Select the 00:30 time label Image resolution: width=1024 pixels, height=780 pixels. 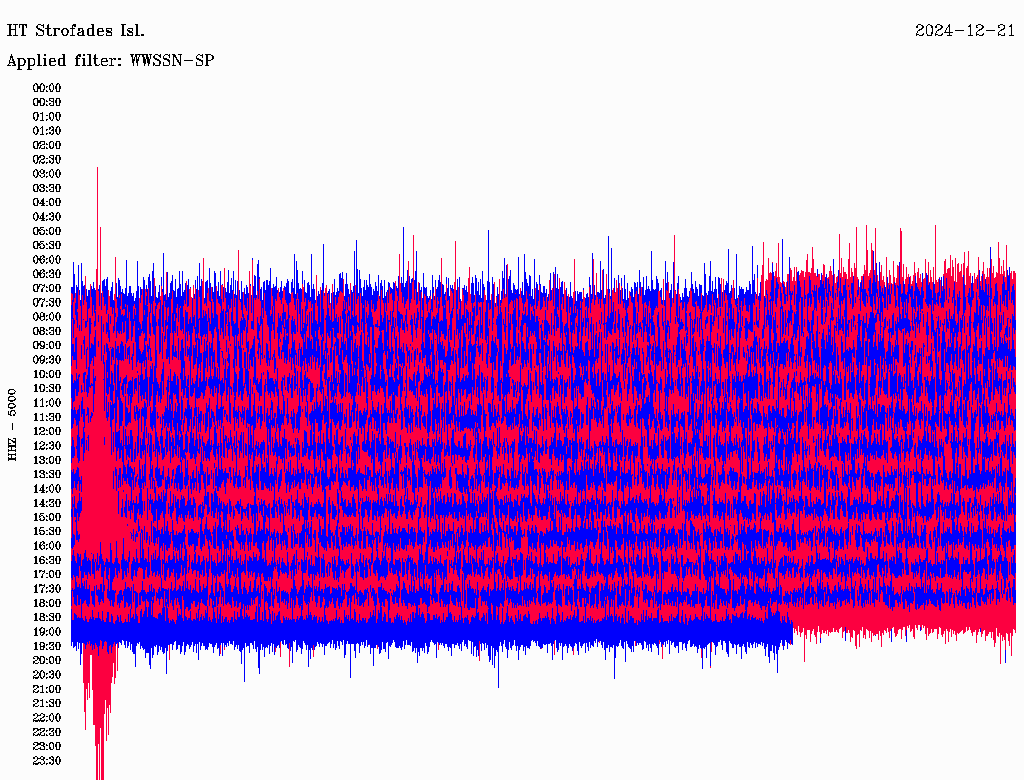(x=47, y=102)
